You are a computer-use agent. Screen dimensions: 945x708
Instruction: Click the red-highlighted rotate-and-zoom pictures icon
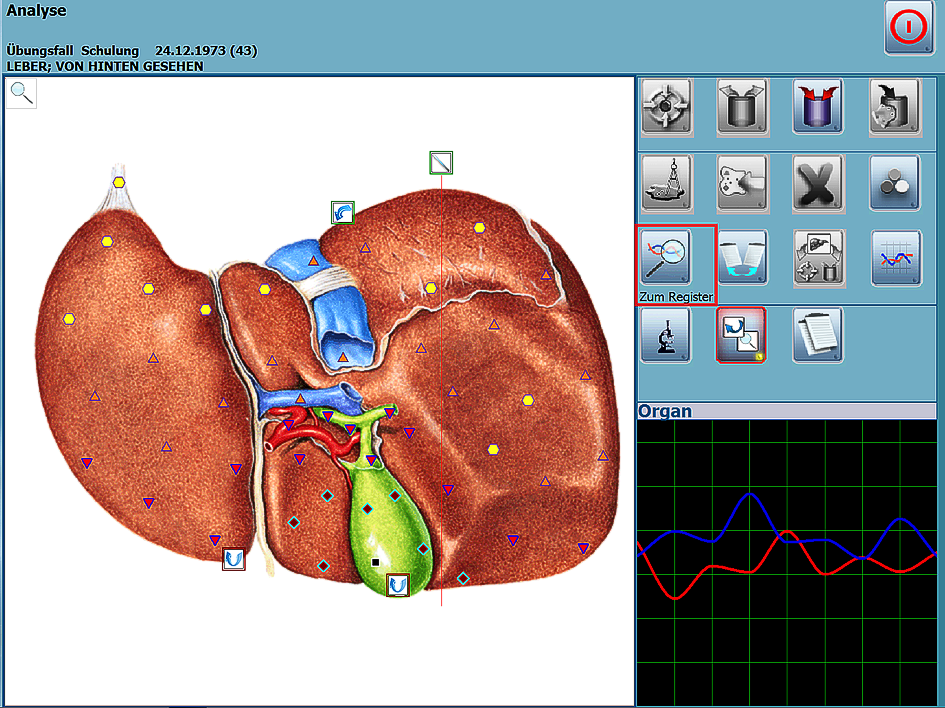[x=741, y=336]
